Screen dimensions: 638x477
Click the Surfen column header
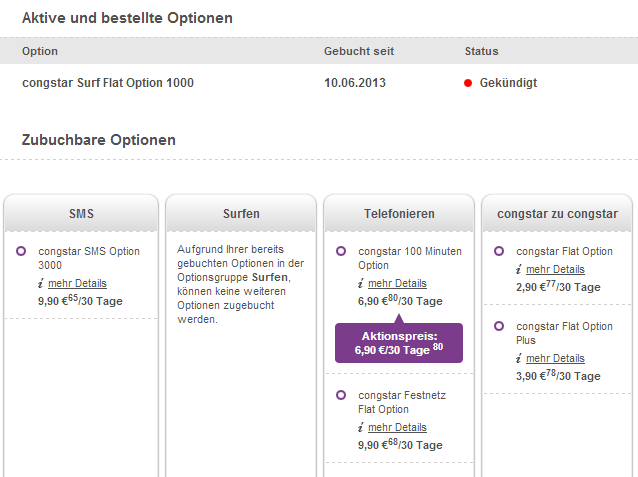[x=241, y=214]
